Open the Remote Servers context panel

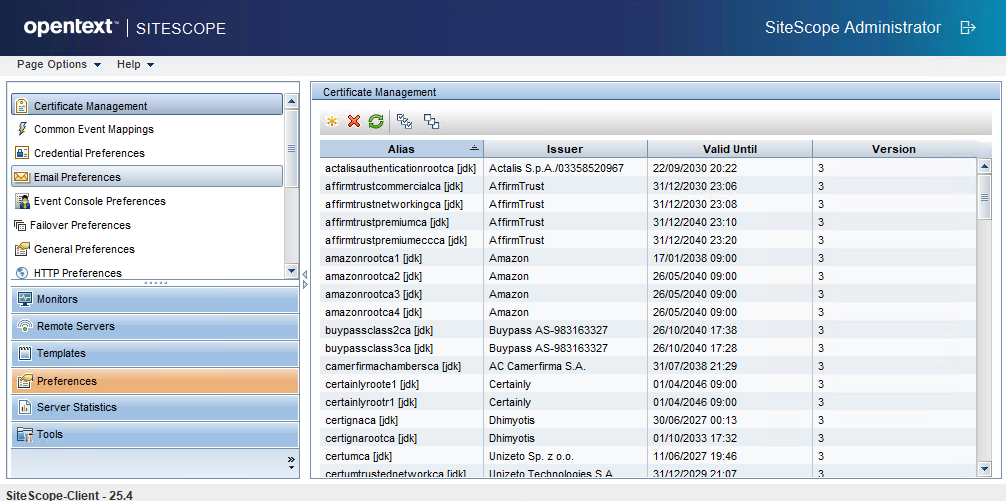(x=155, y=327)
